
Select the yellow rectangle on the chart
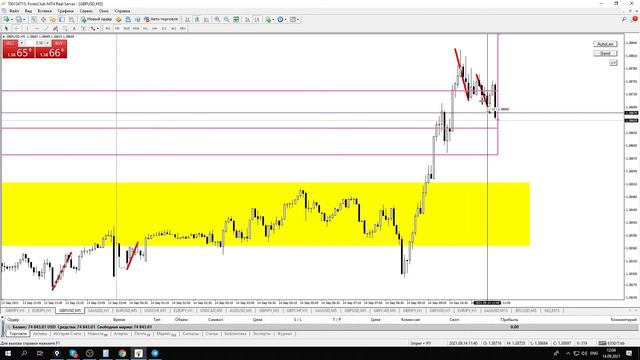pos(265,214)
